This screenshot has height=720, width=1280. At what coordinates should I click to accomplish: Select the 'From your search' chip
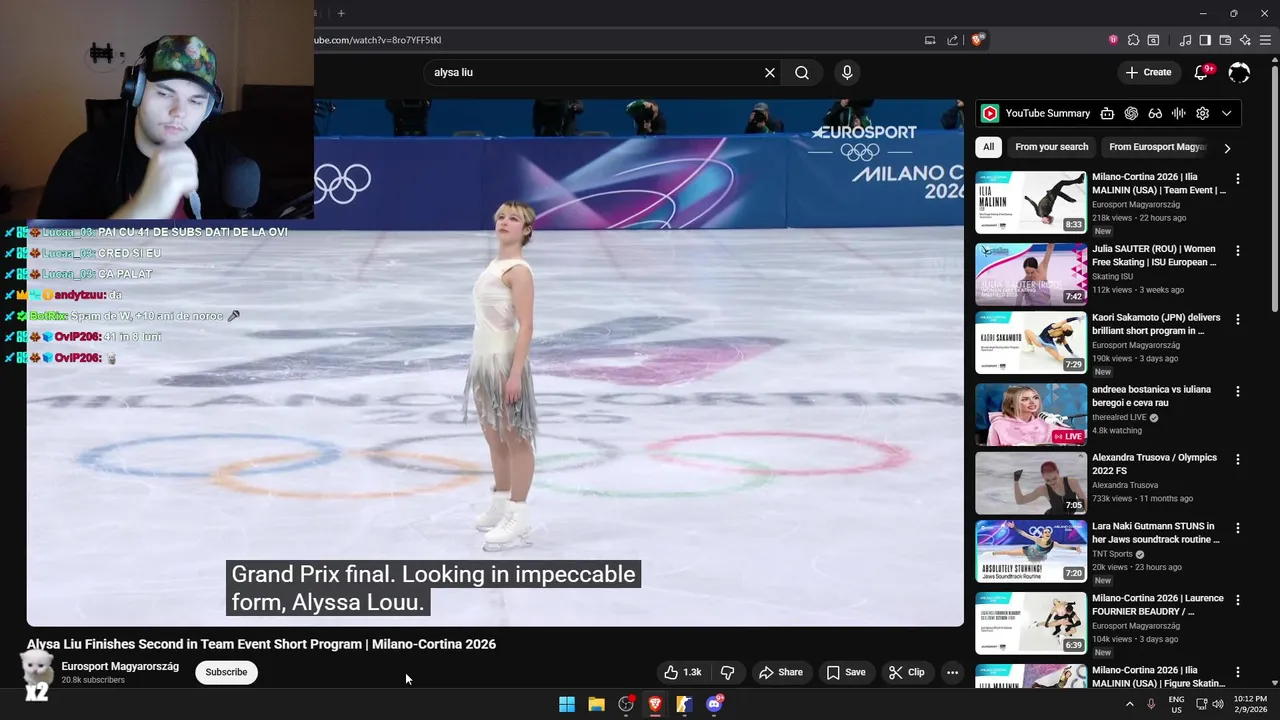pyautogui.click(x=1051, y=147)
